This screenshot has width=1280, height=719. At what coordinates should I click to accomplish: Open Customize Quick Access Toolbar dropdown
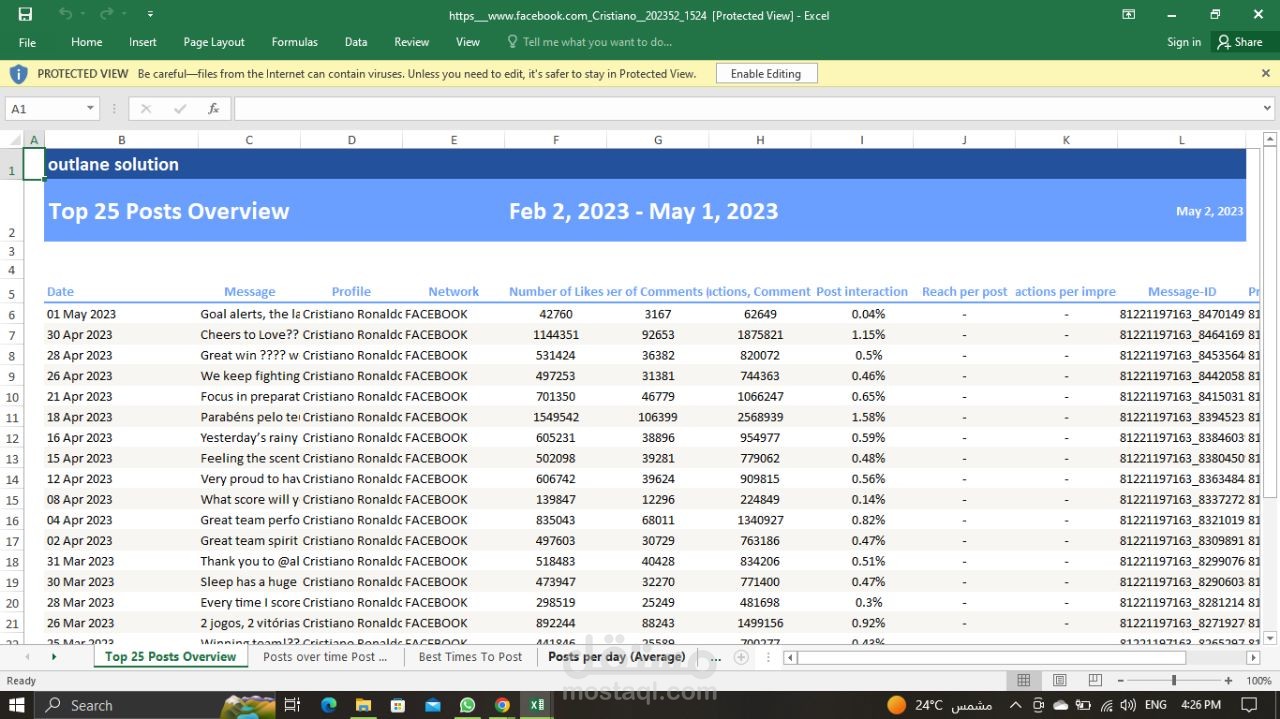[150, 14]
